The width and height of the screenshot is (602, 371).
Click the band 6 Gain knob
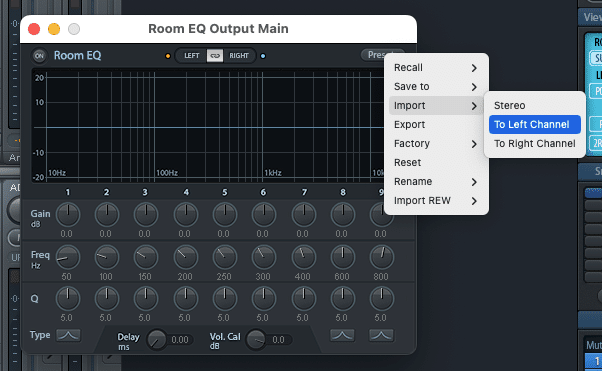coord(264,215)
